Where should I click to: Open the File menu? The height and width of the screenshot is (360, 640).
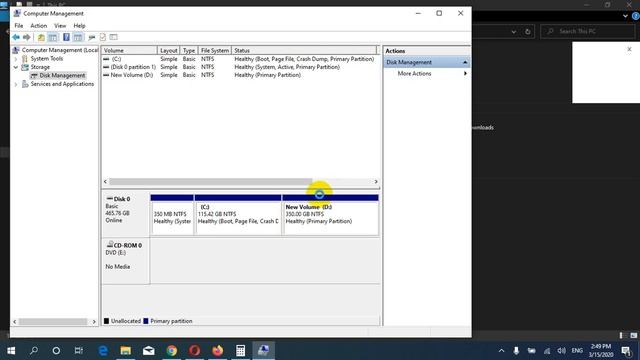click(x=19, y=26)
